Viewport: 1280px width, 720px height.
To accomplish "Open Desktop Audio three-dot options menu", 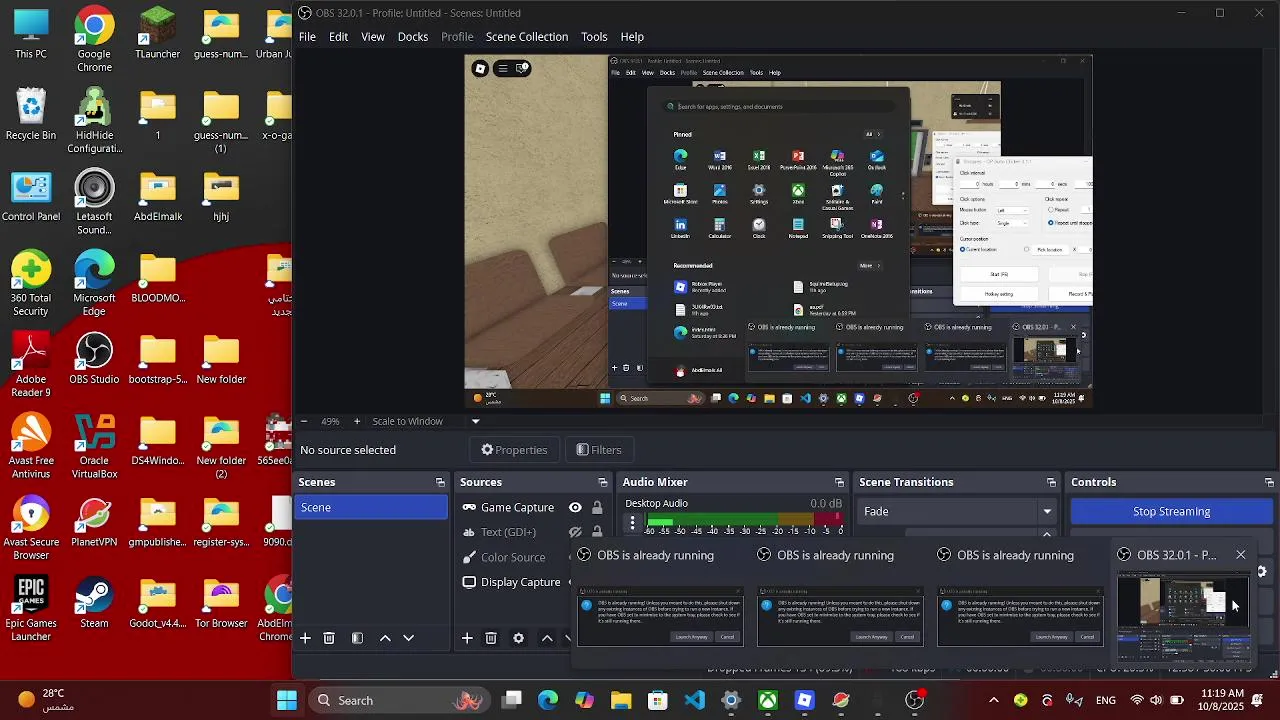I will tap(632, 522).
